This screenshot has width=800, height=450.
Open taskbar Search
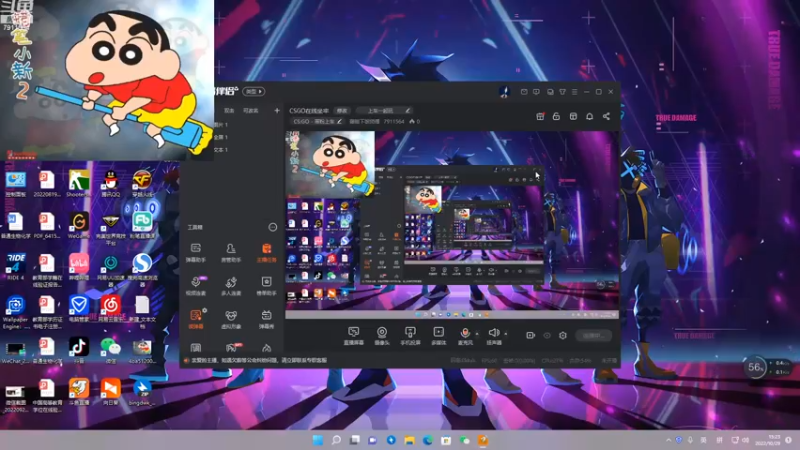click(x=336, y=440)
